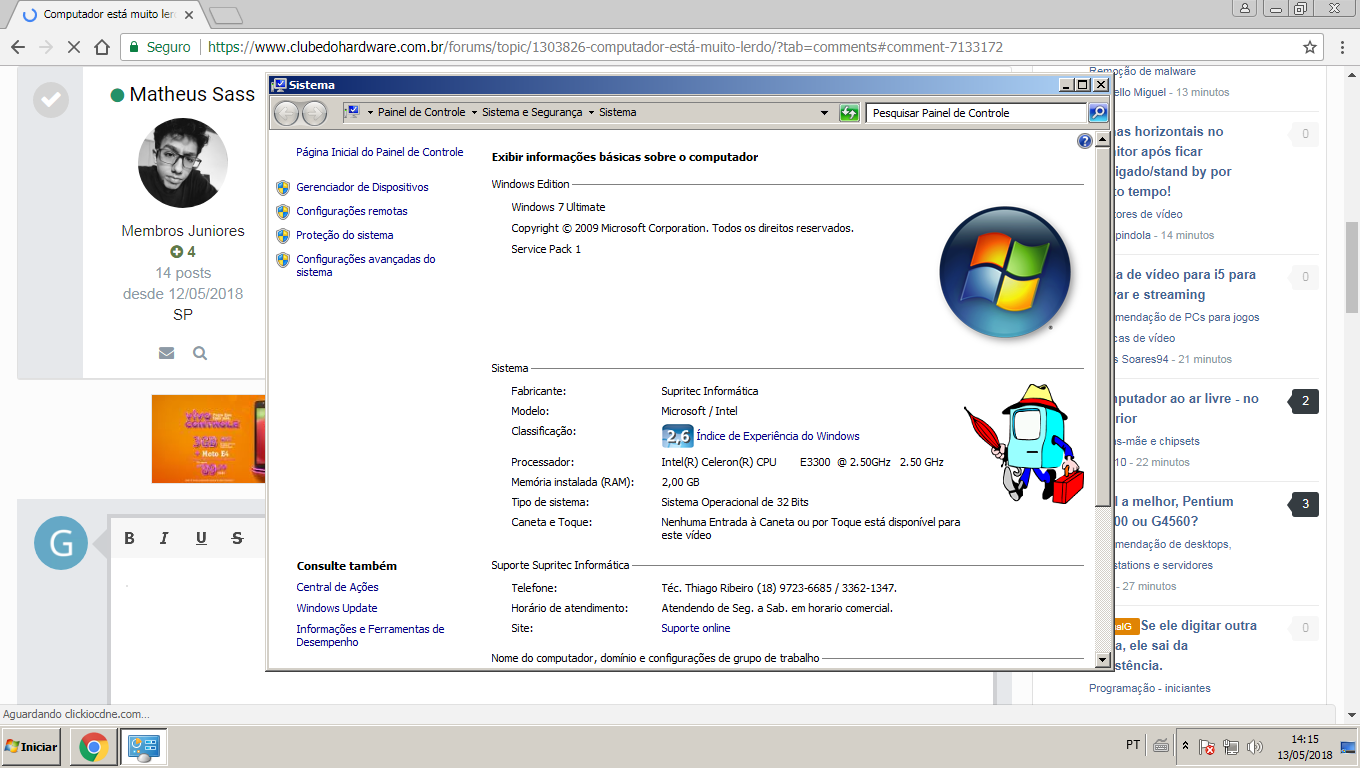Click the search magnifier in Sistema window
The height and width of the screenshot is (768, 1360).
tap(1098, 113)
